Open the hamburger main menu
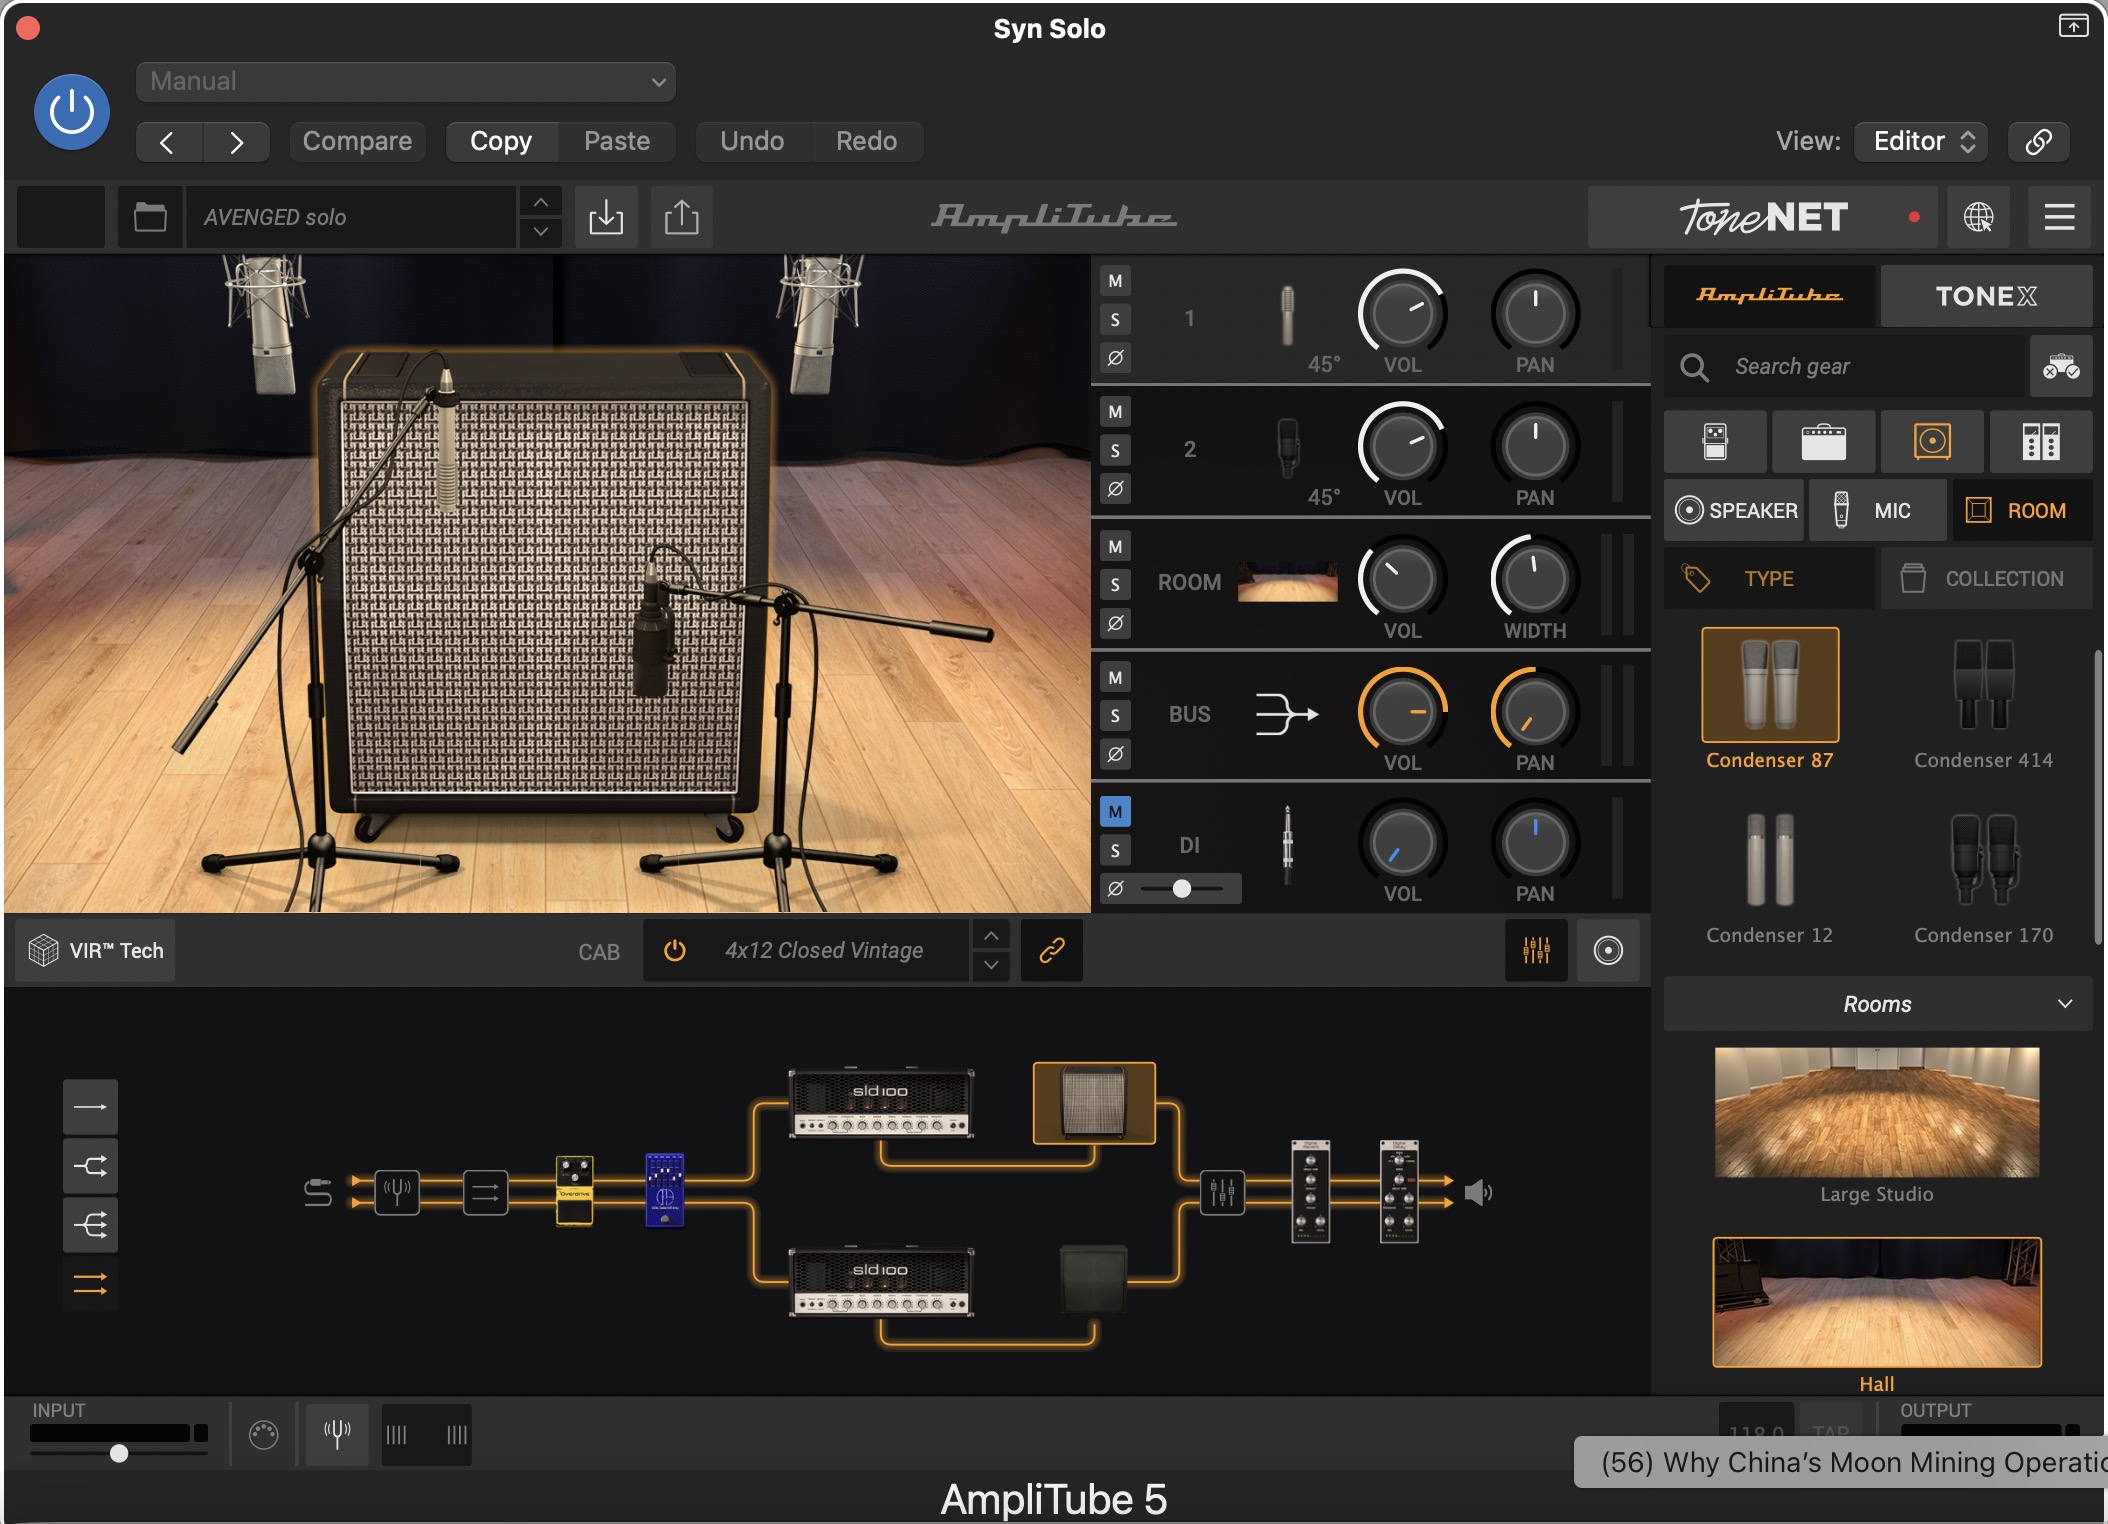The width and height of the screenshot is (2108, 1524). [x=2059, y=217]
